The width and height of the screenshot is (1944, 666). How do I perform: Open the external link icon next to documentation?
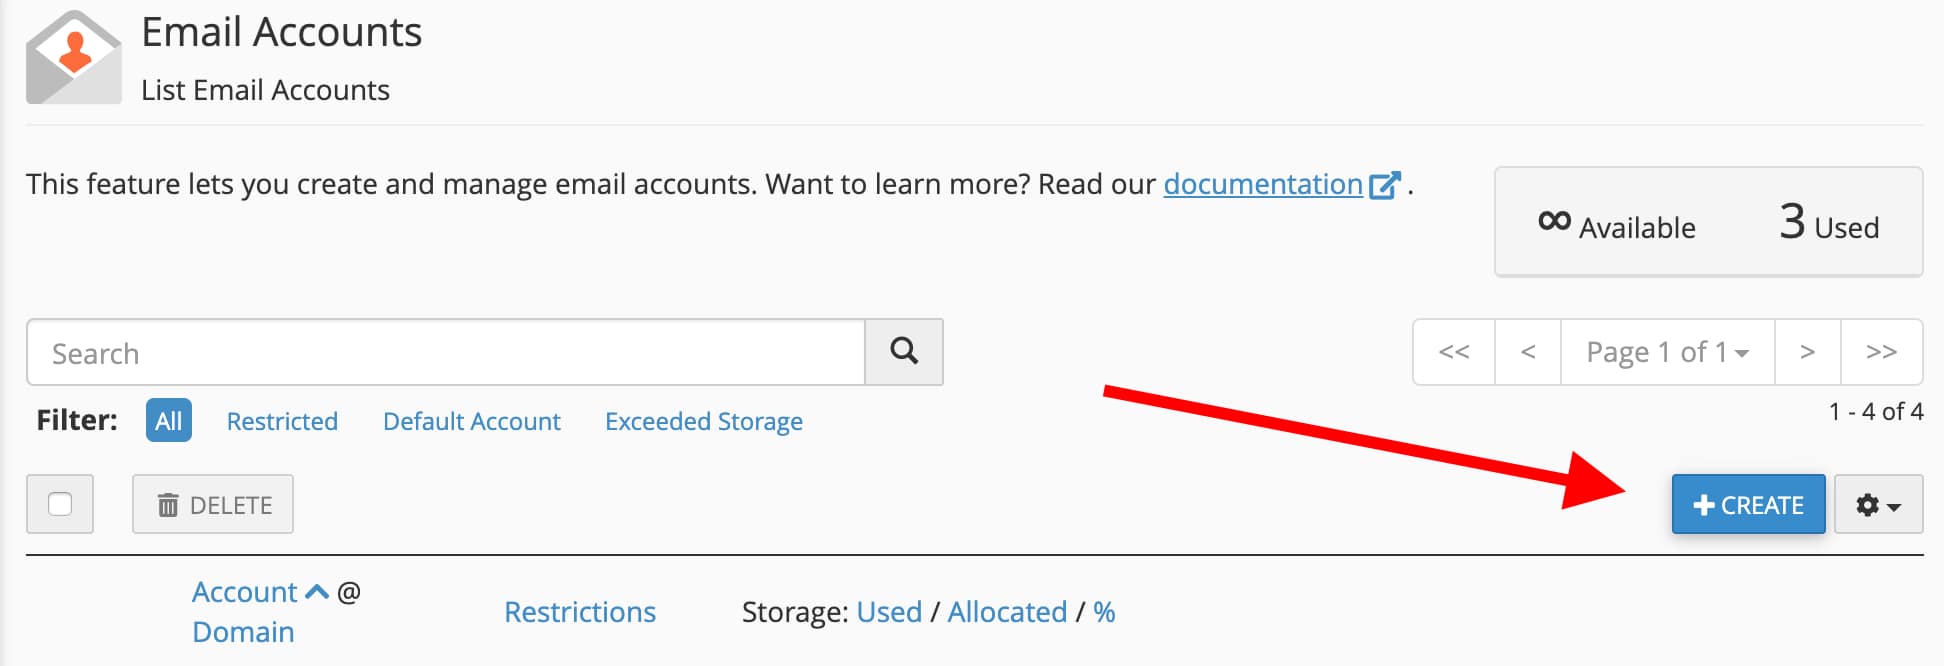tap(1385, 184)
